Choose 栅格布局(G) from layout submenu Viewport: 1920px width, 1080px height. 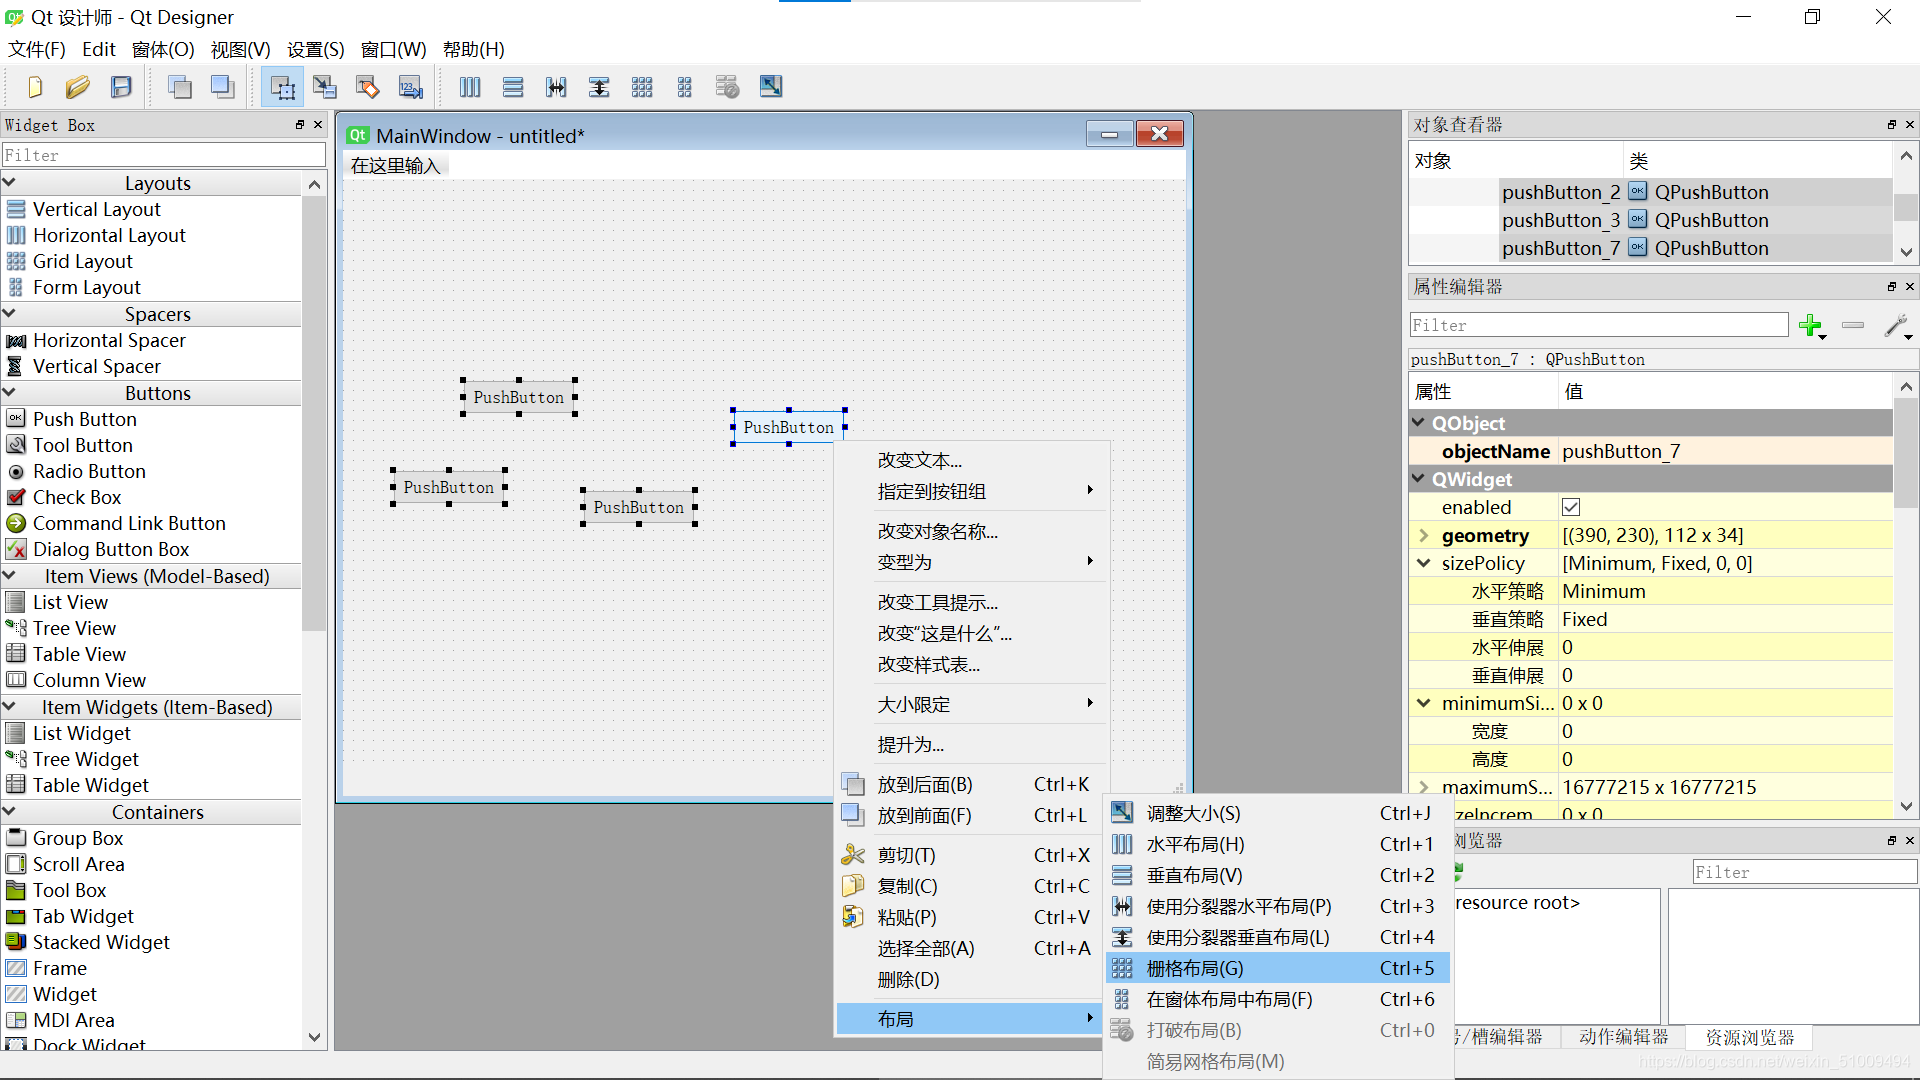1194,968
